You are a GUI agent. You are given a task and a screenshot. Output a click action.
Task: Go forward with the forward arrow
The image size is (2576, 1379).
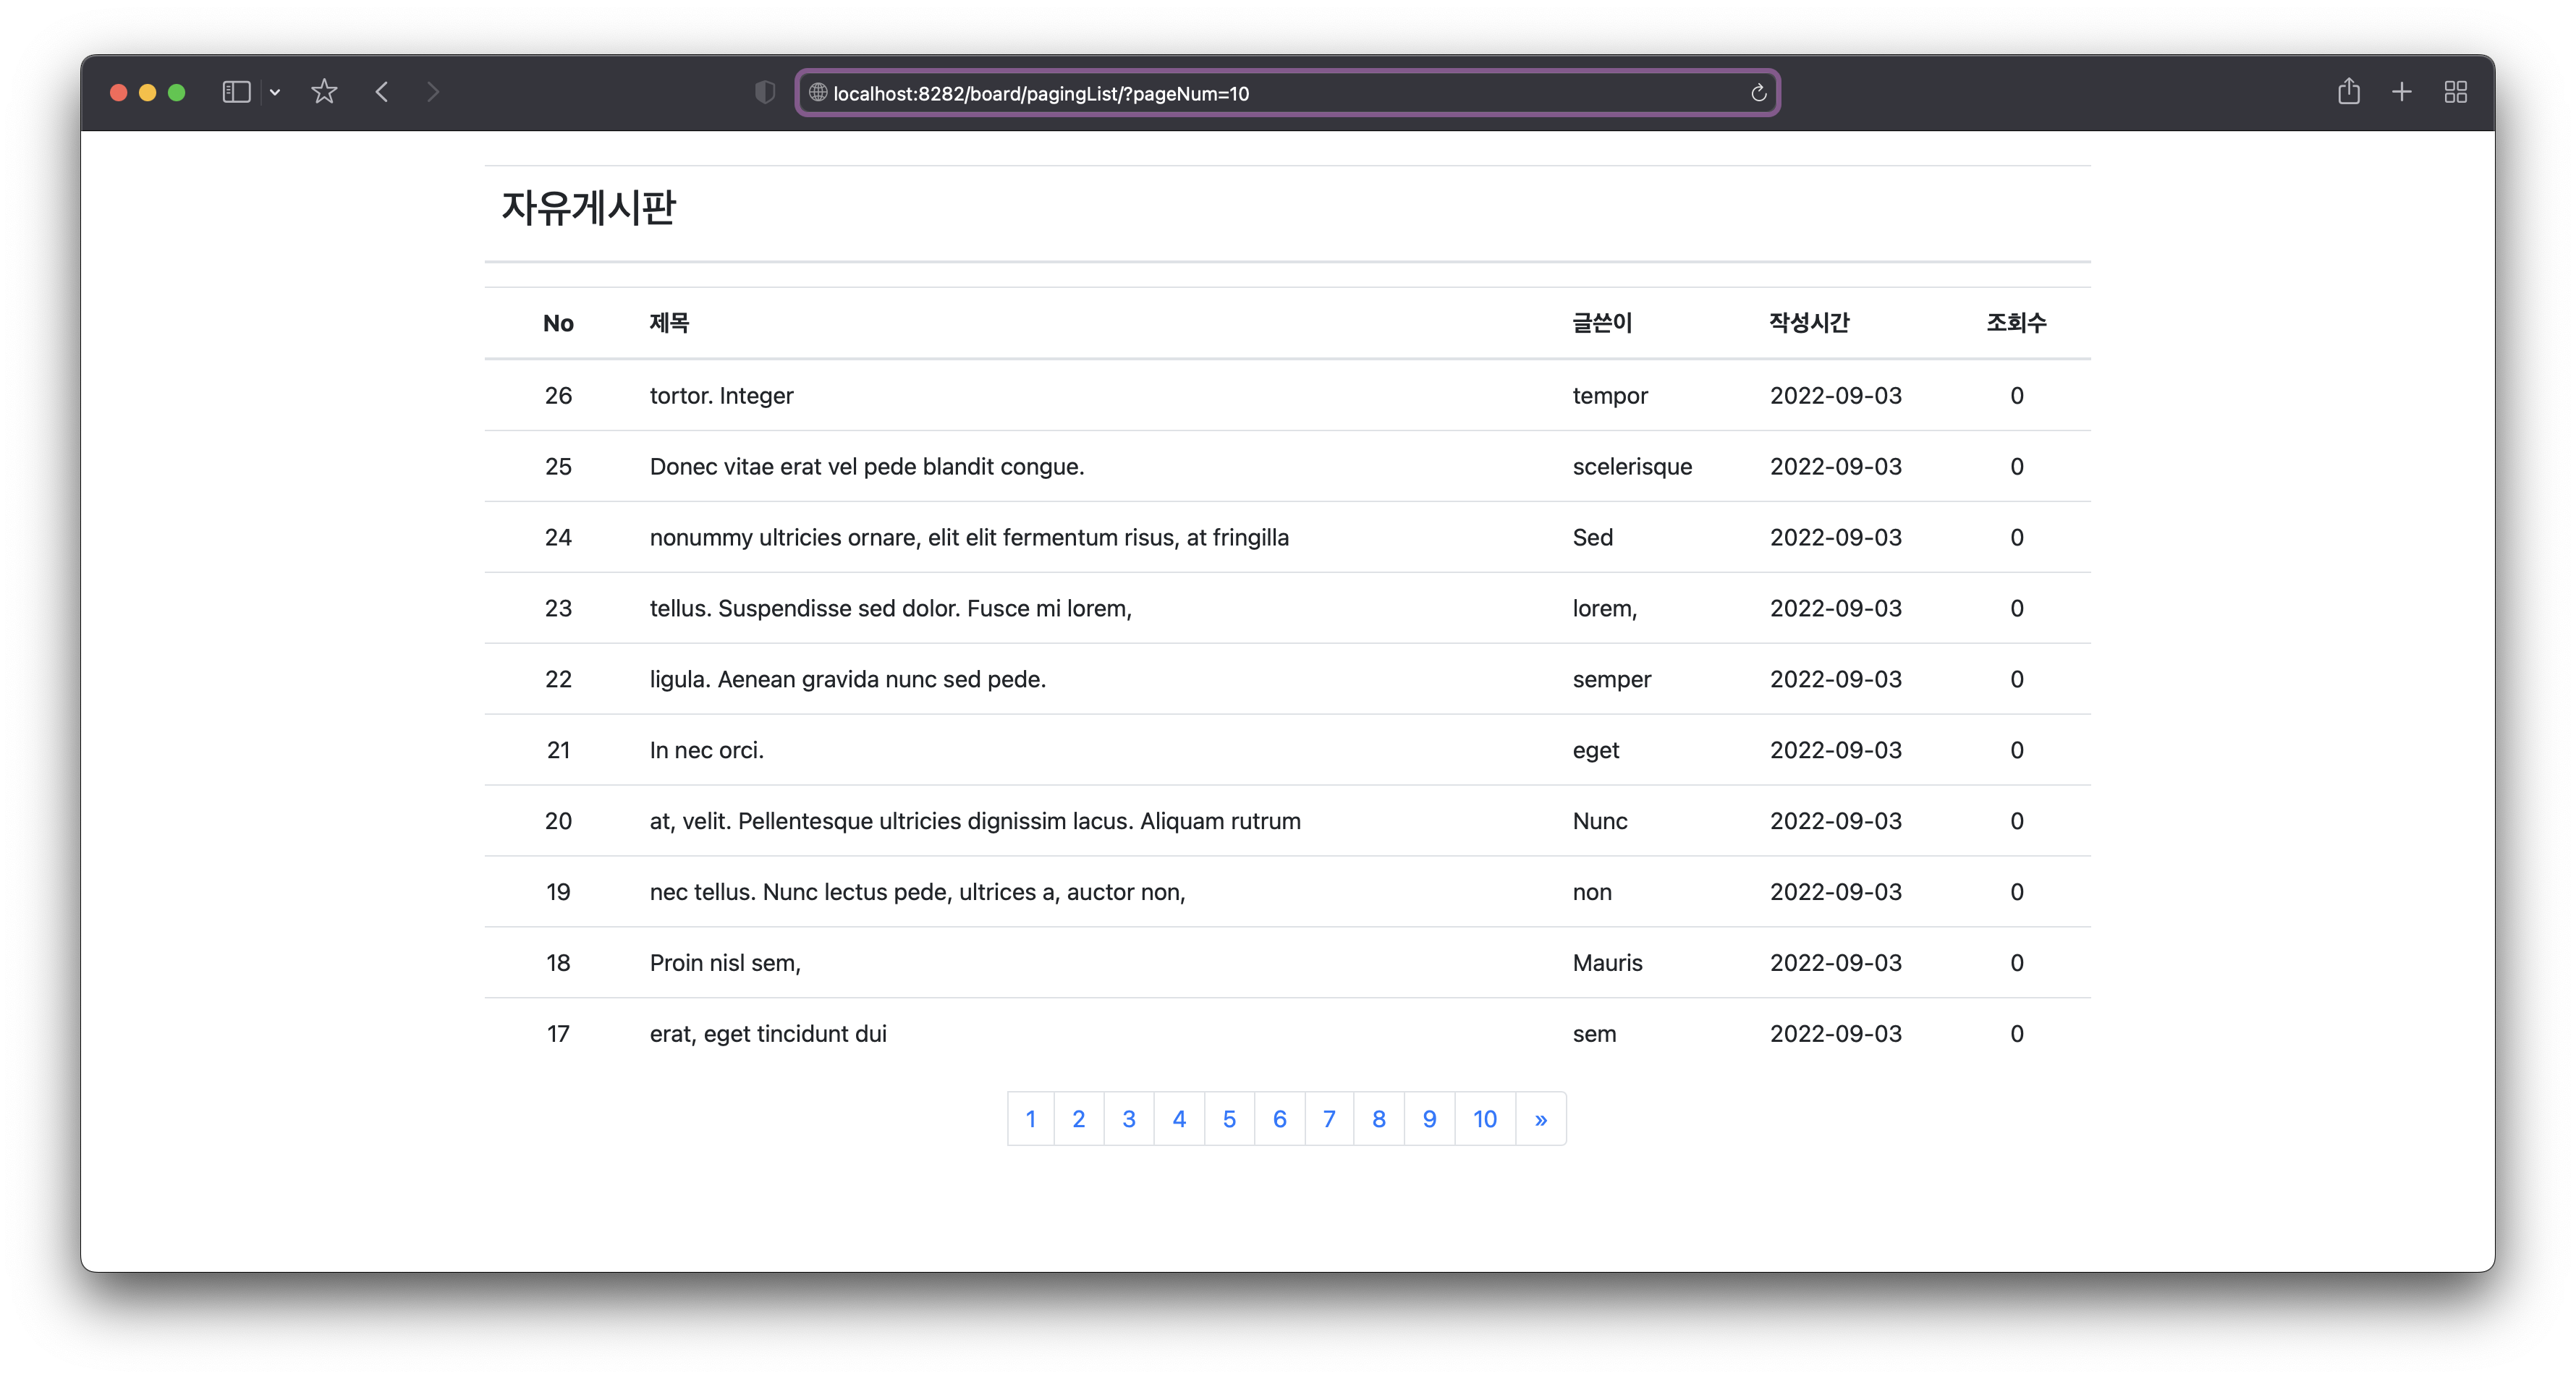433,92
